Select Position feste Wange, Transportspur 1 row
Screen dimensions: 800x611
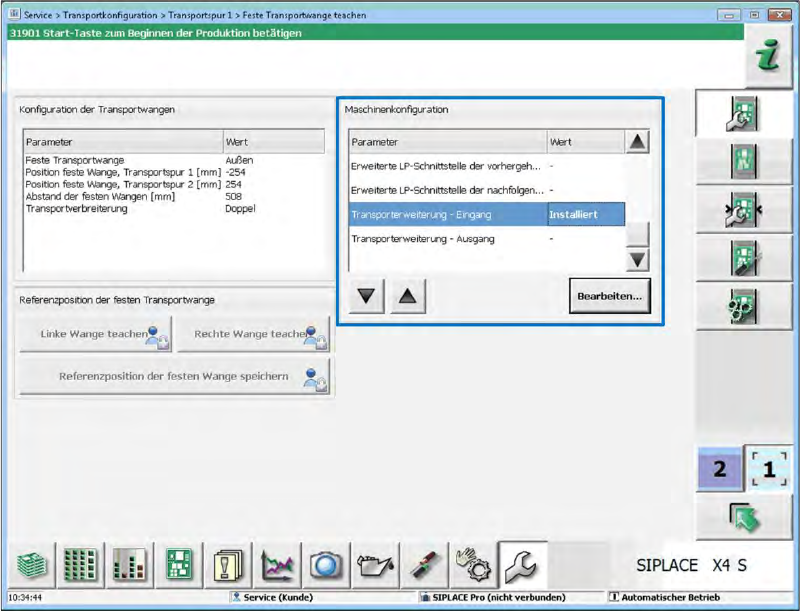point(173,172)
